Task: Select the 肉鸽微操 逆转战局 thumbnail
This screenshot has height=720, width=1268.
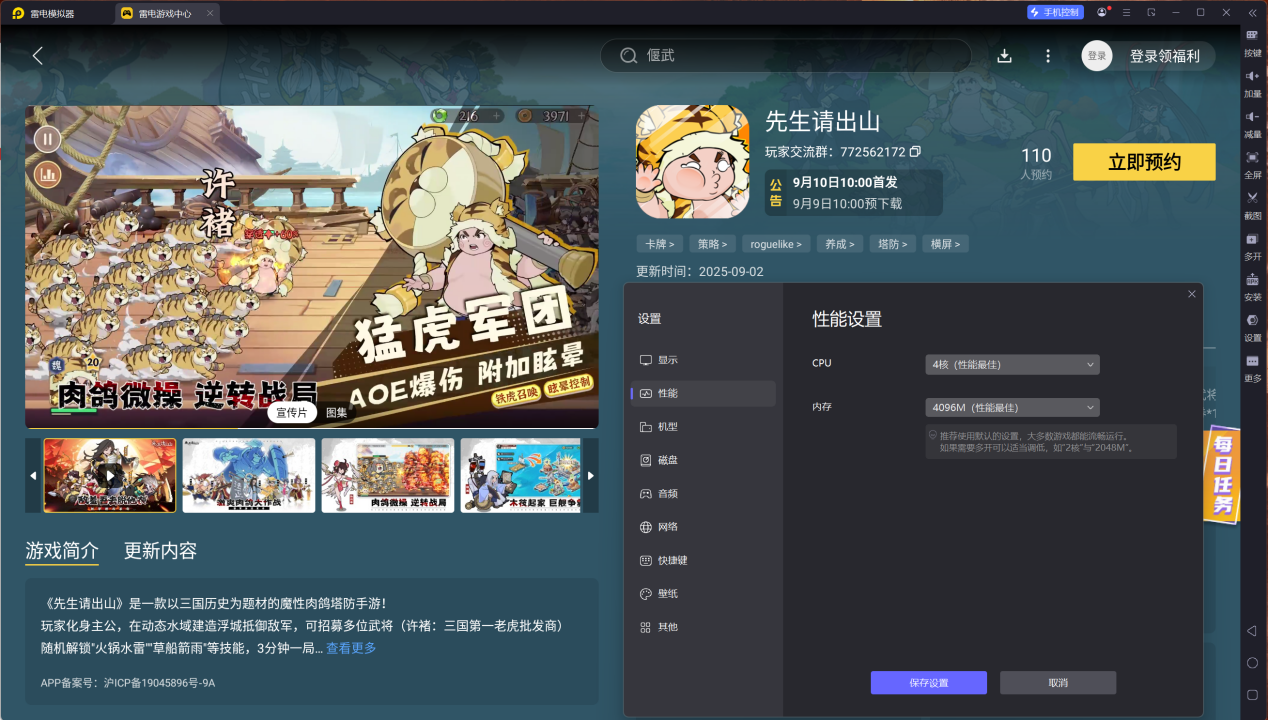Action: (387, 476)
